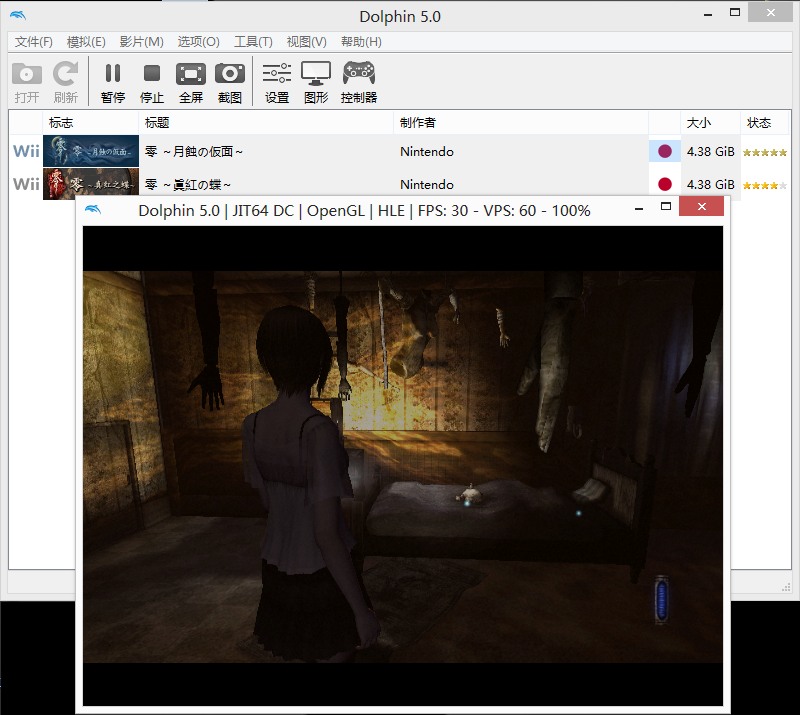This screenshot has height=715, width=800.
Task: Open Controller (控制器) gamepad icon
Action: coord(359,81)
